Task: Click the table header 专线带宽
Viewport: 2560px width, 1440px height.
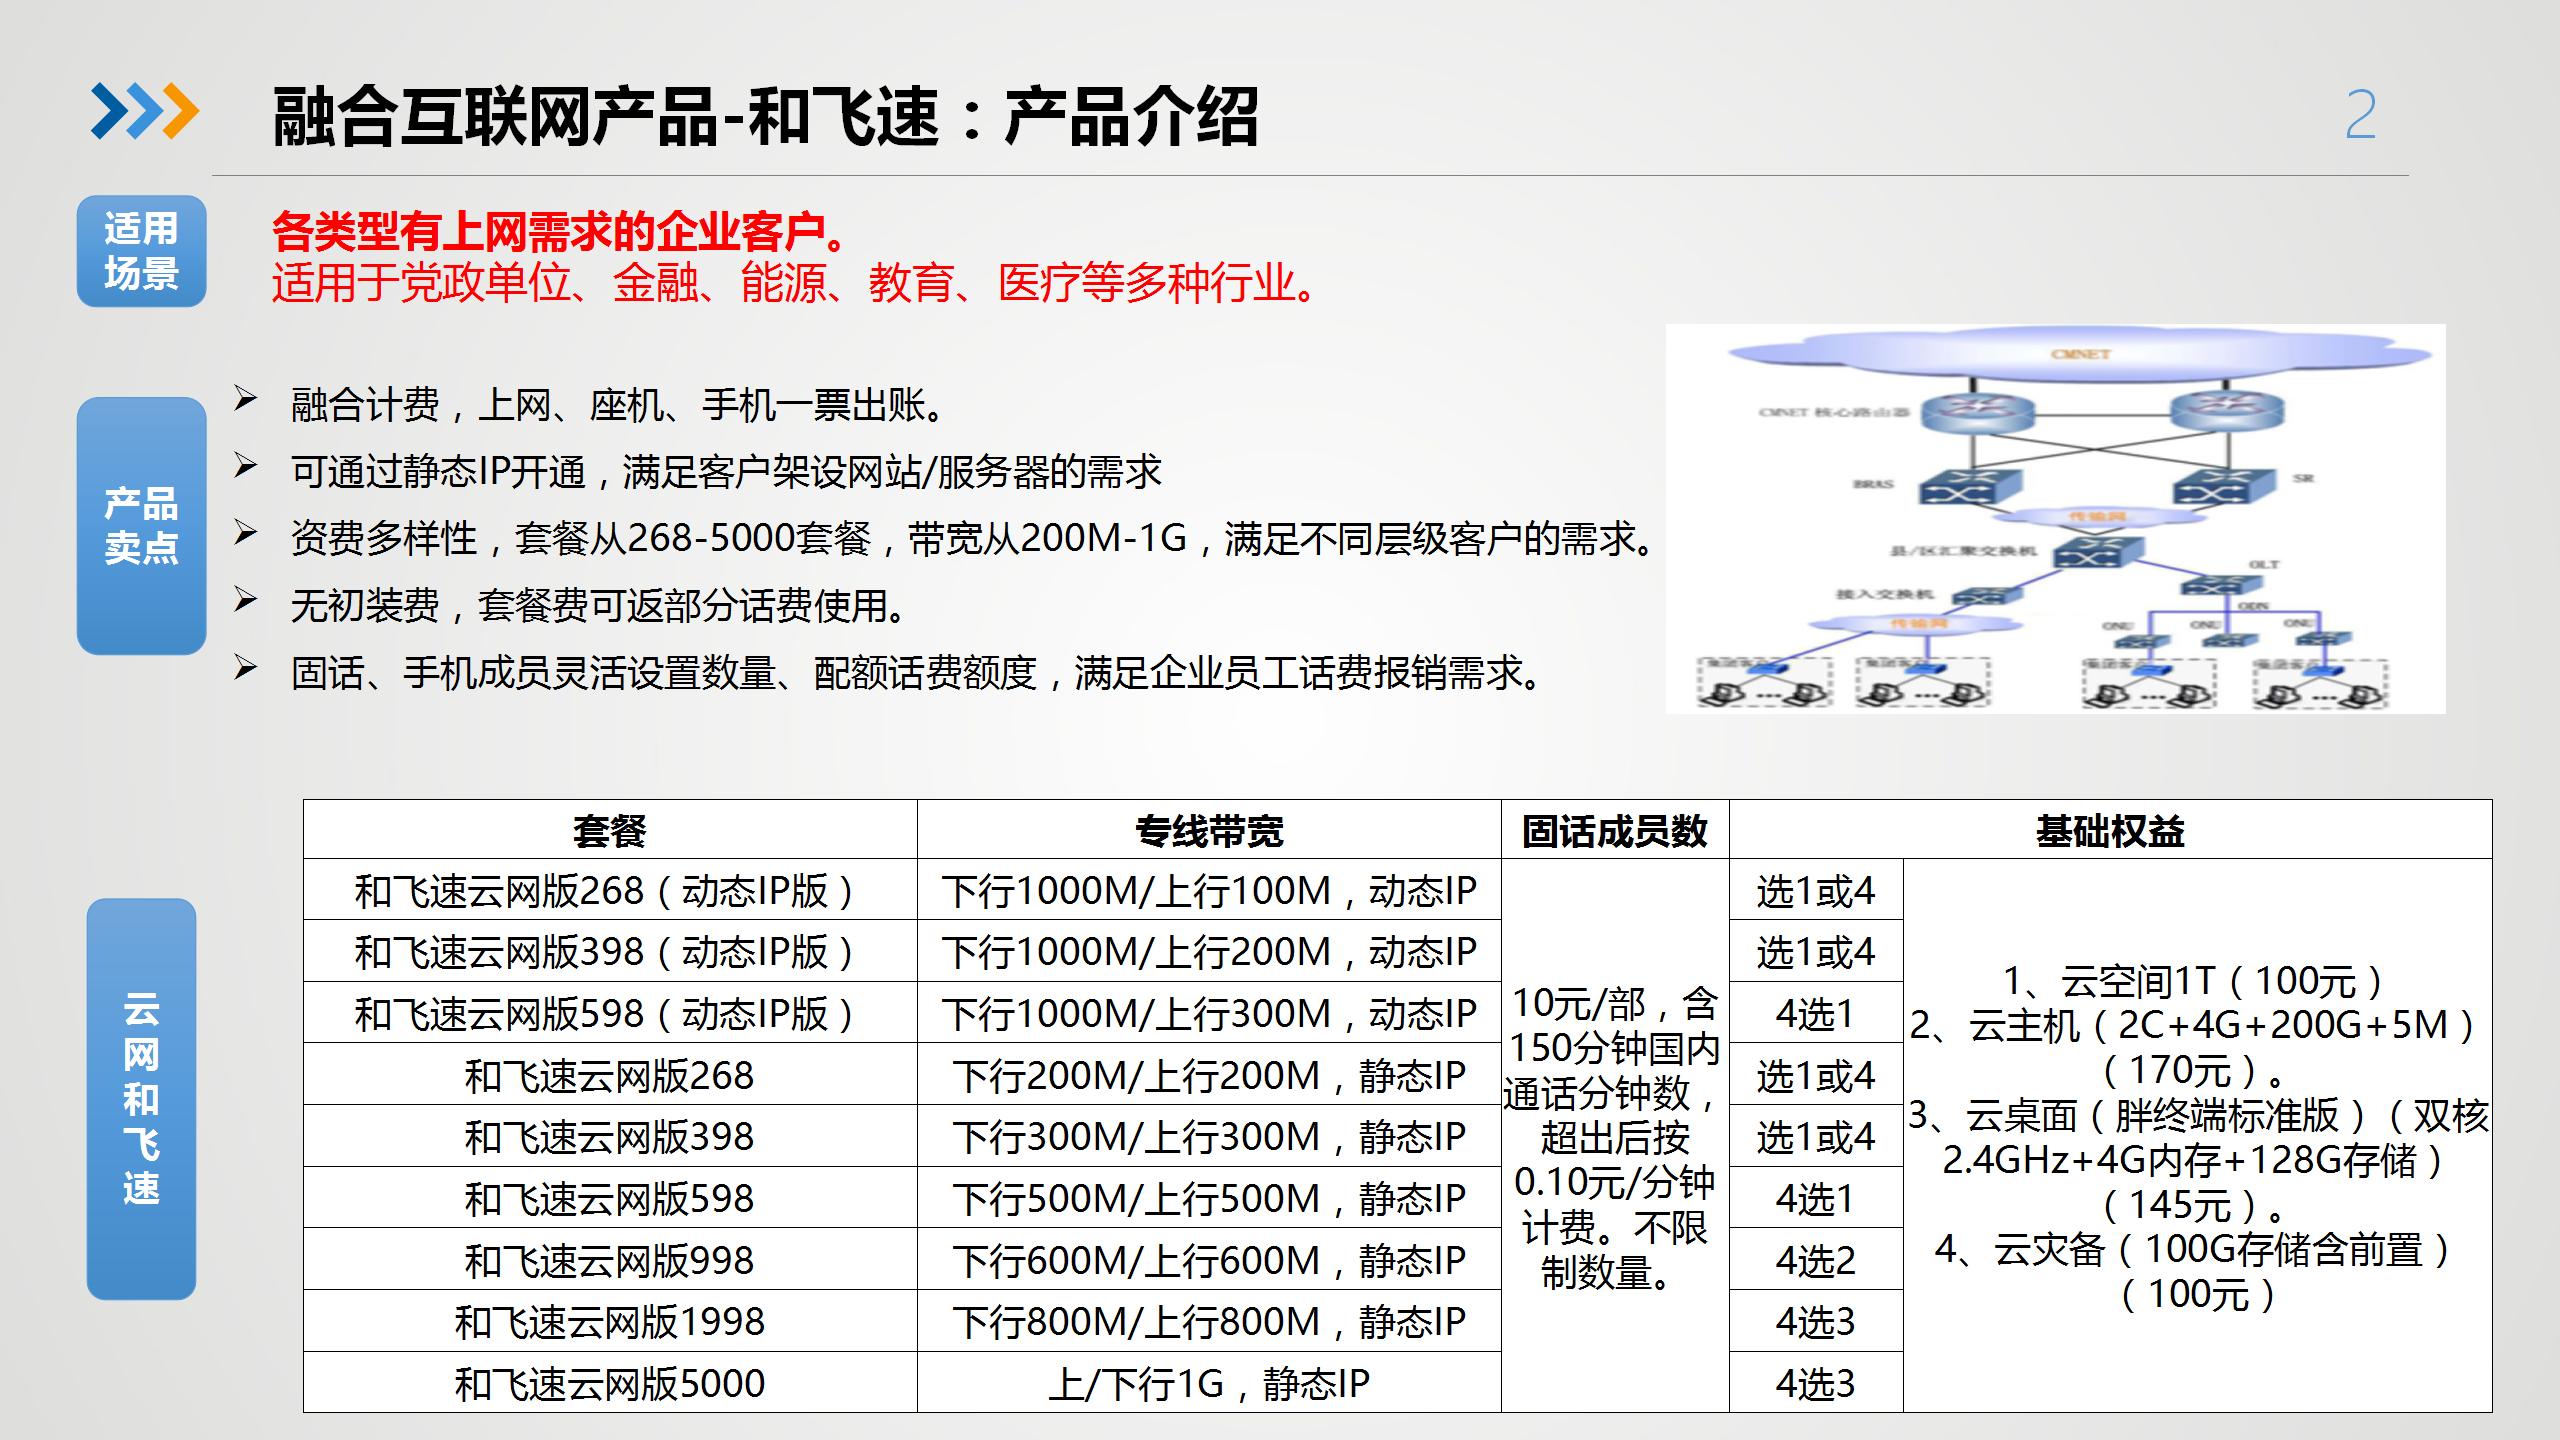Action: coord(1209,830)
